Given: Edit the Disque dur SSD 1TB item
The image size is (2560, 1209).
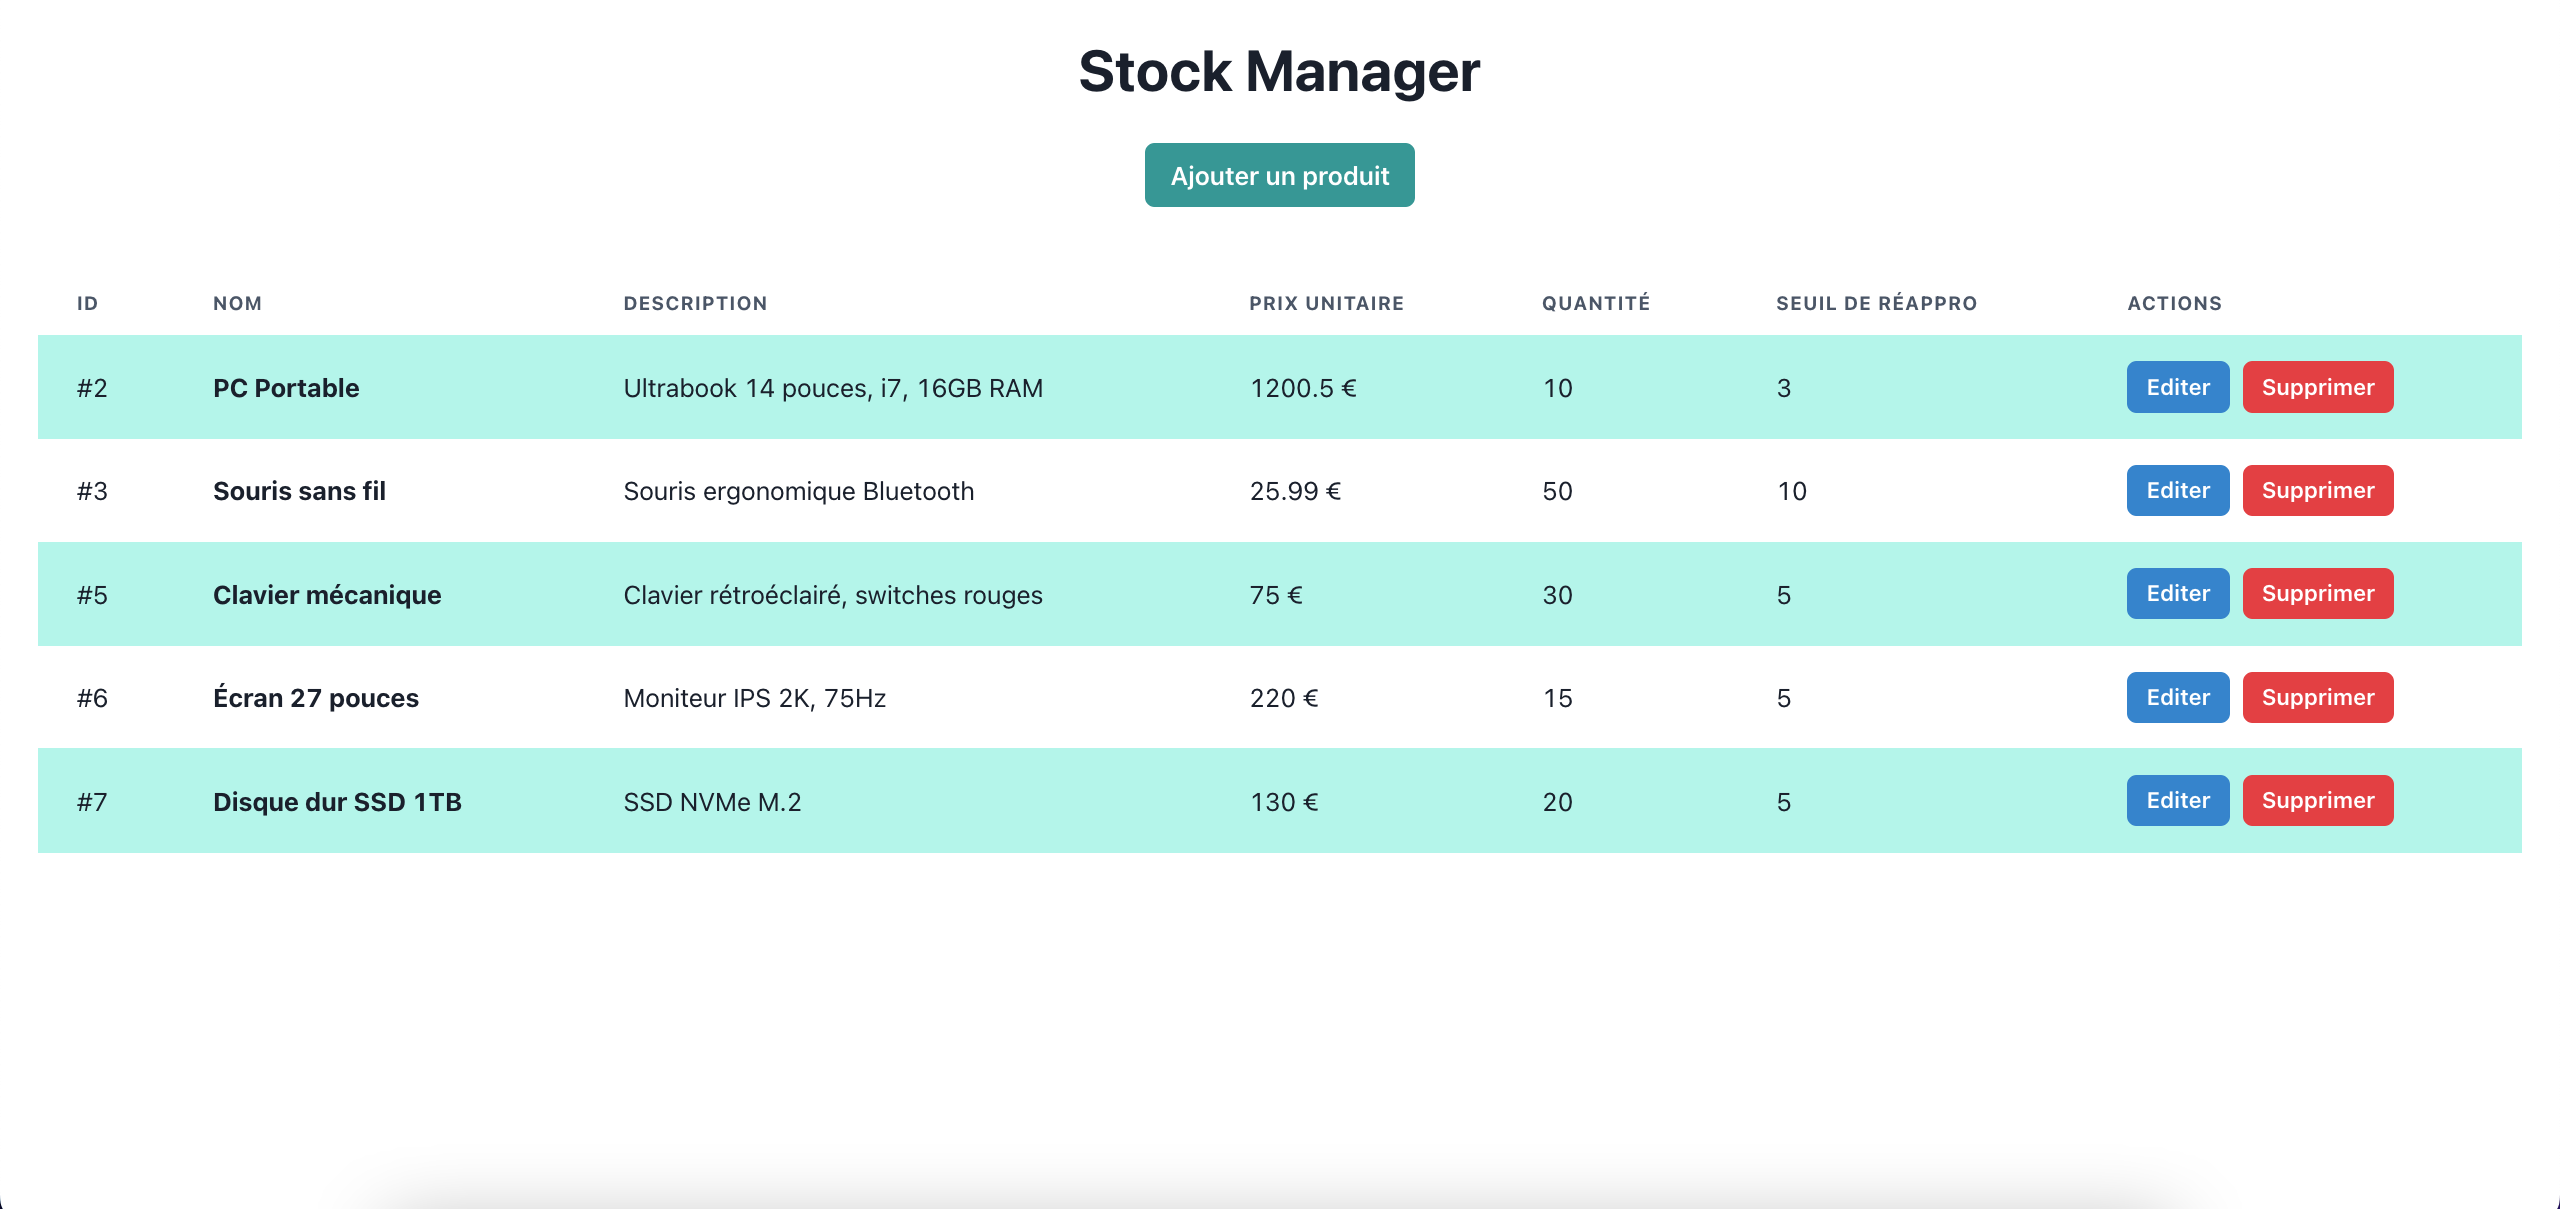Looking at the screenshot, I should 2178,800.
